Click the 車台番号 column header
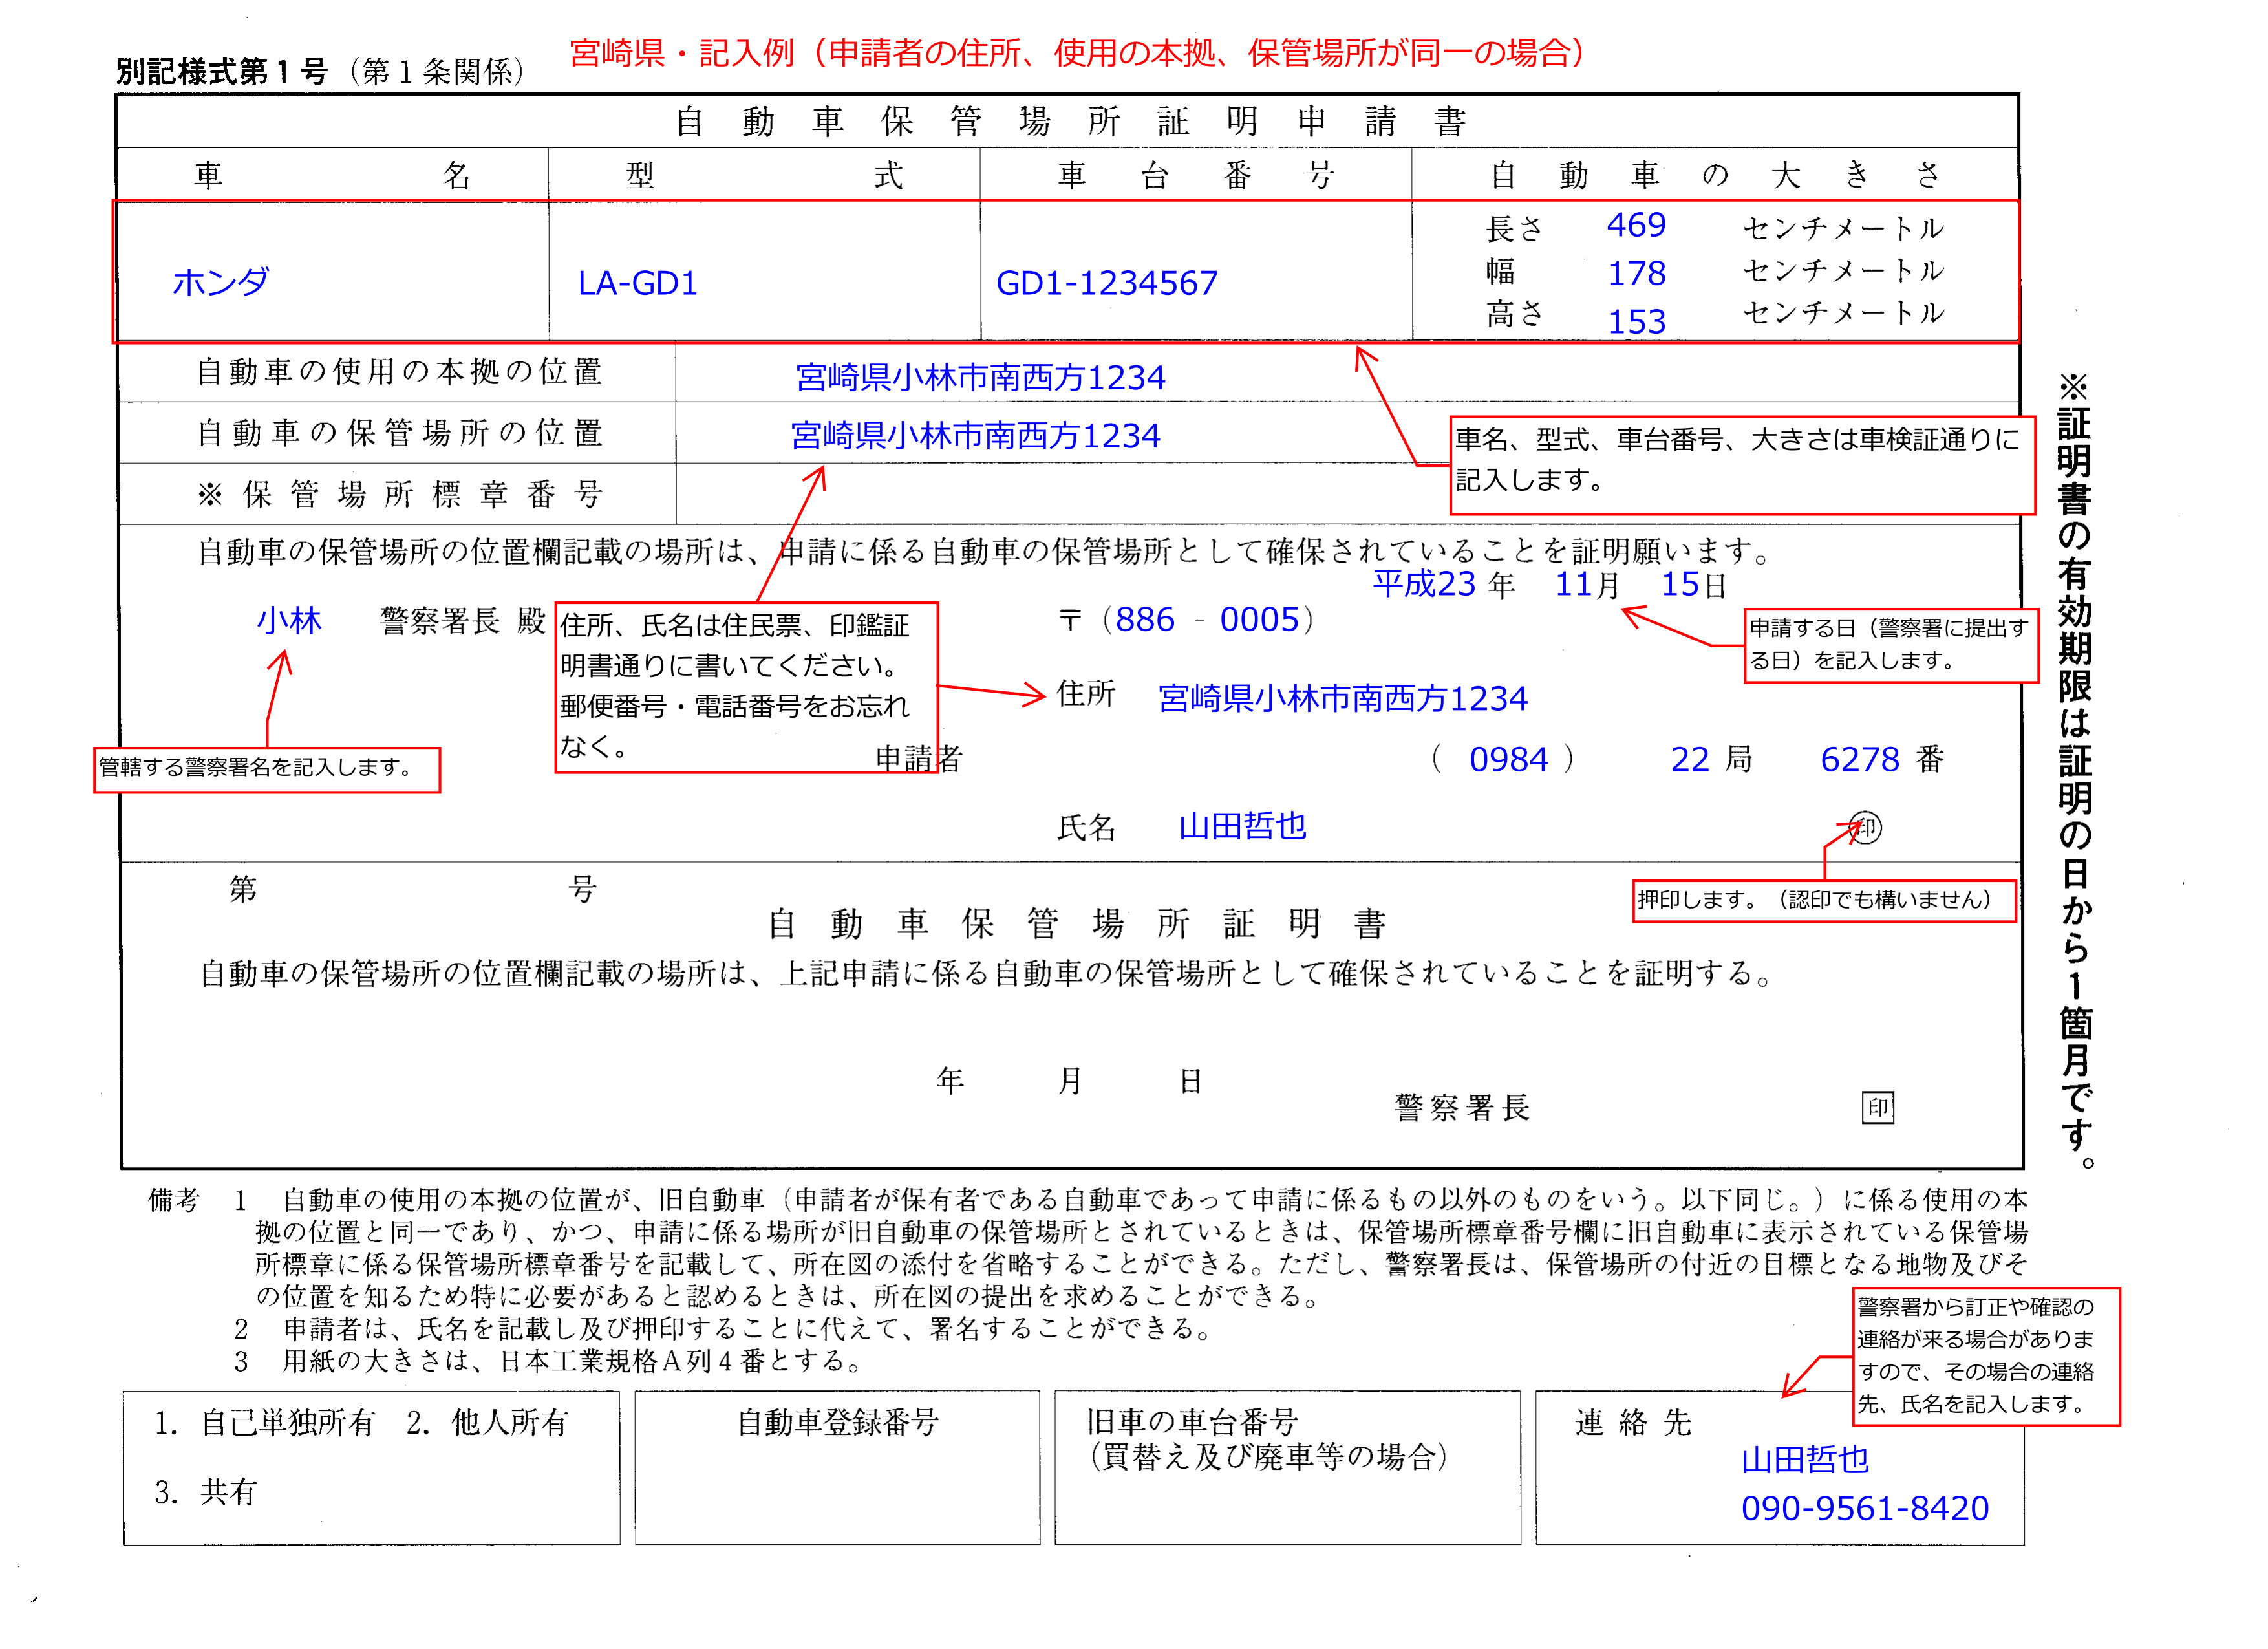Viewport: 2268px width, 1649px height. coord(1197,175)
